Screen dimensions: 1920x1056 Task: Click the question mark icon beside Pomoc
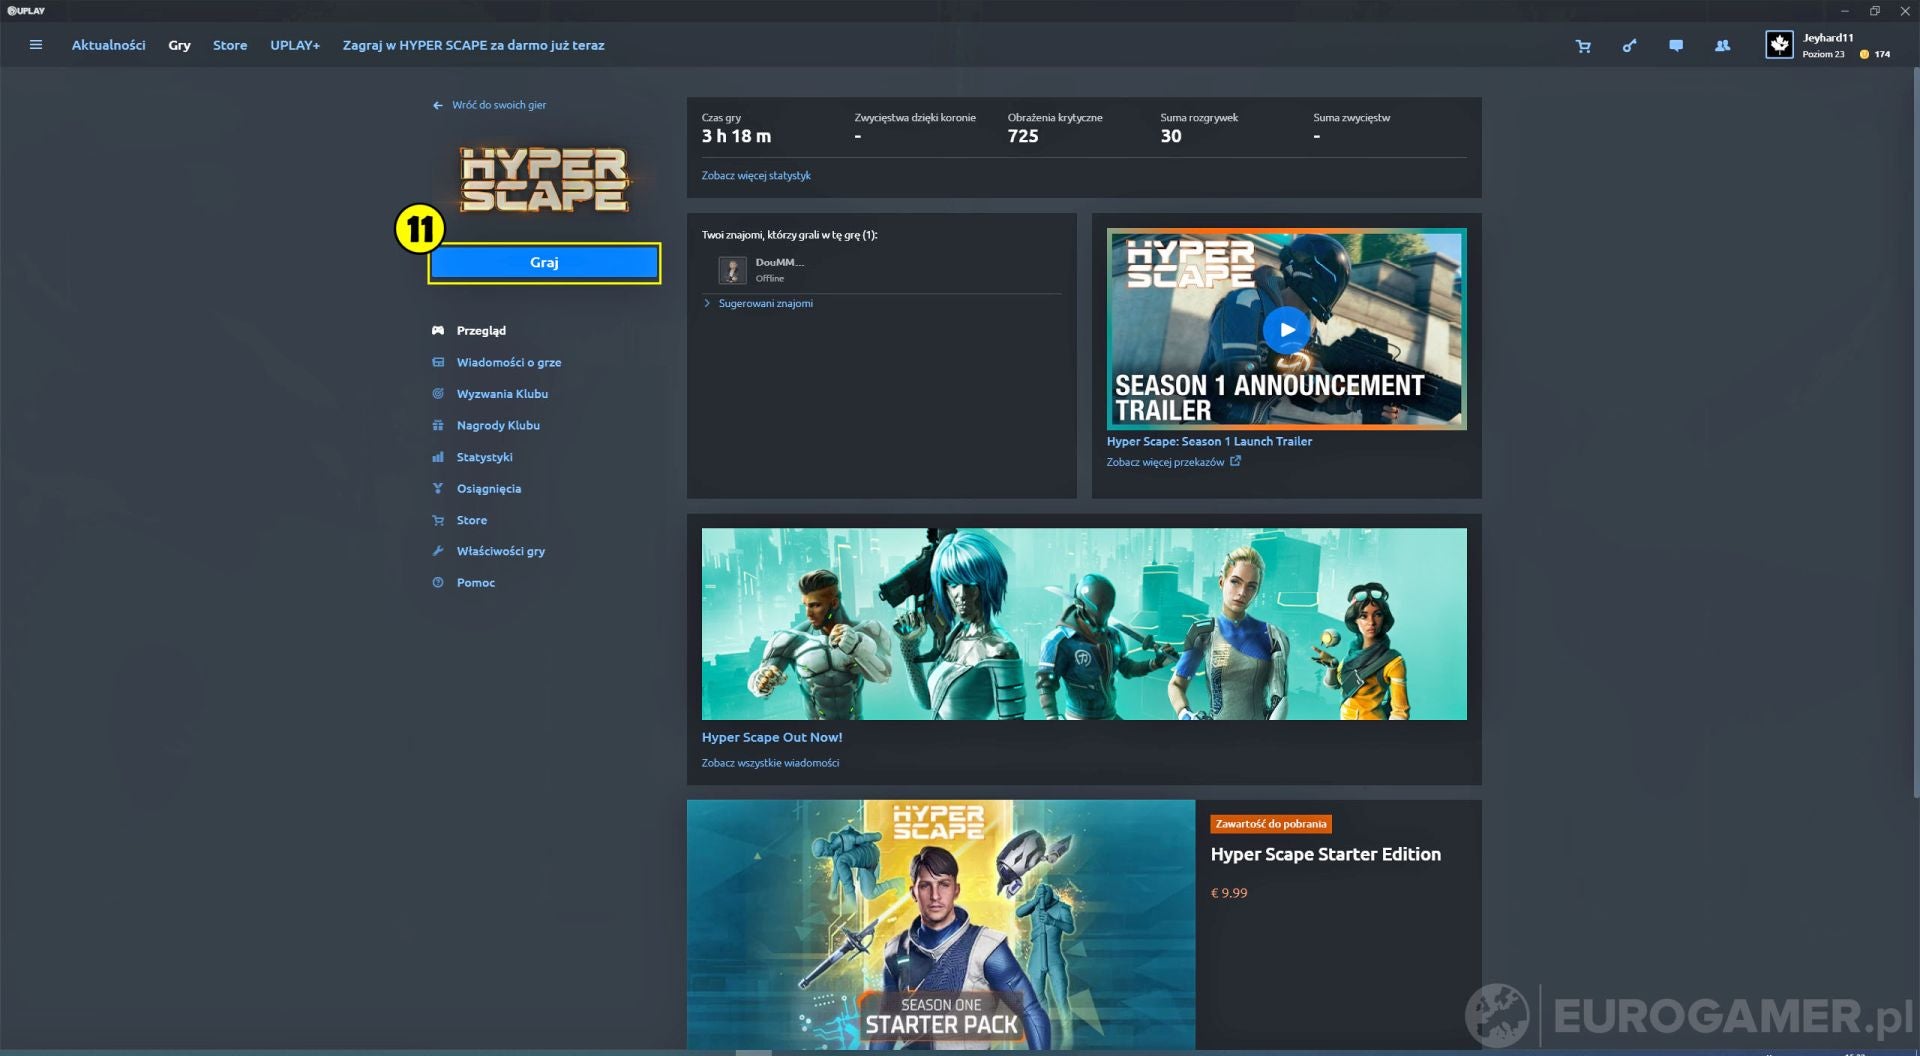click(x=438, y=582)
